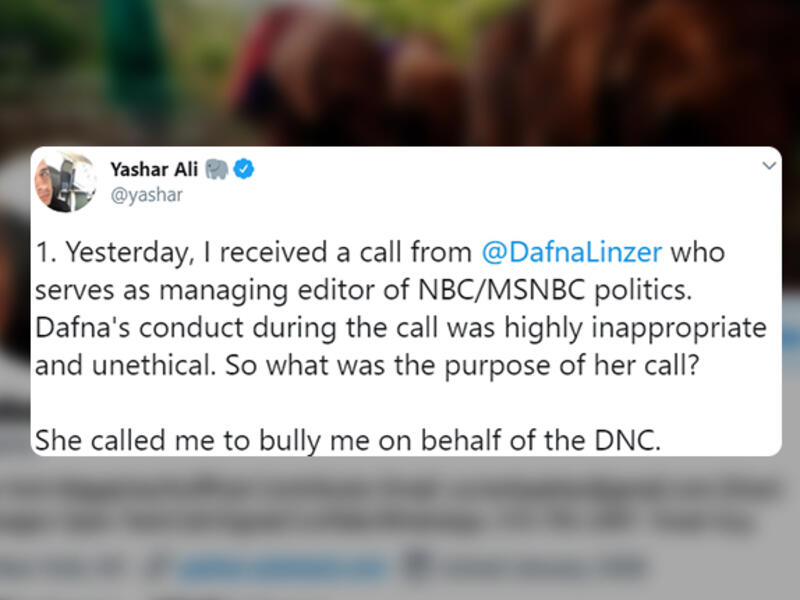Click the line ending 'behalf of the DNC'
The image size is (800, 600).
pos(347,440)
